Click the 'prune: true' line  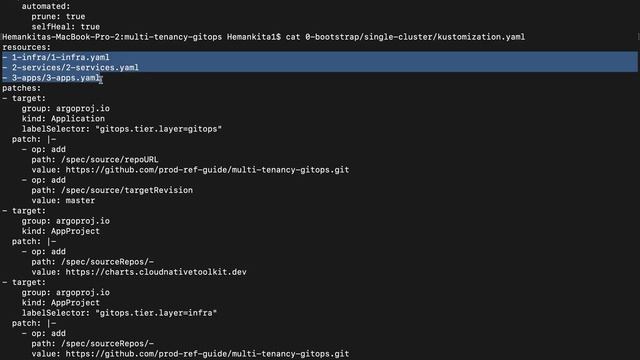[58, 17]
